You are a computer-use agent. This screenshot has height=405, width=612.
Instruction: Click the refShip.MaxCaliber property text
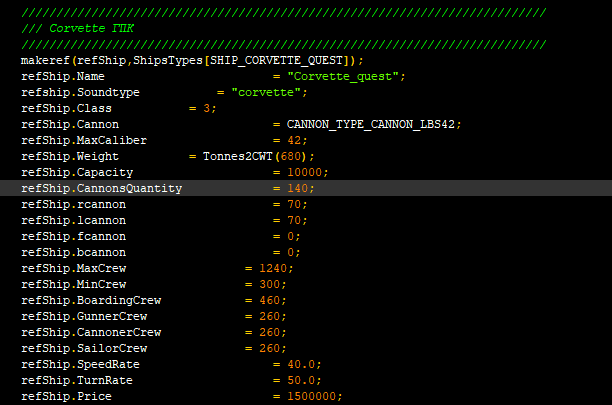click(84, 140)
